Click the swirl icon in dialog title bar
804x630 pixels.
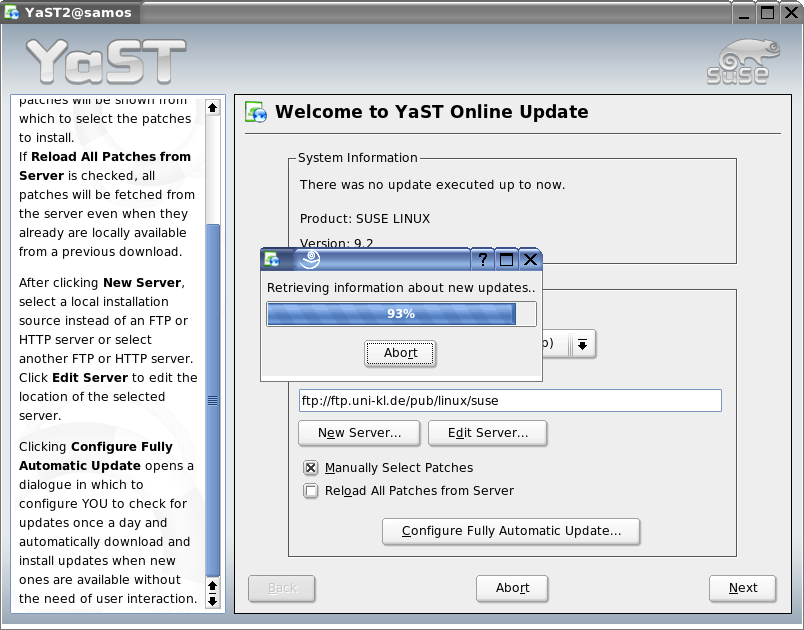[309, 259]
